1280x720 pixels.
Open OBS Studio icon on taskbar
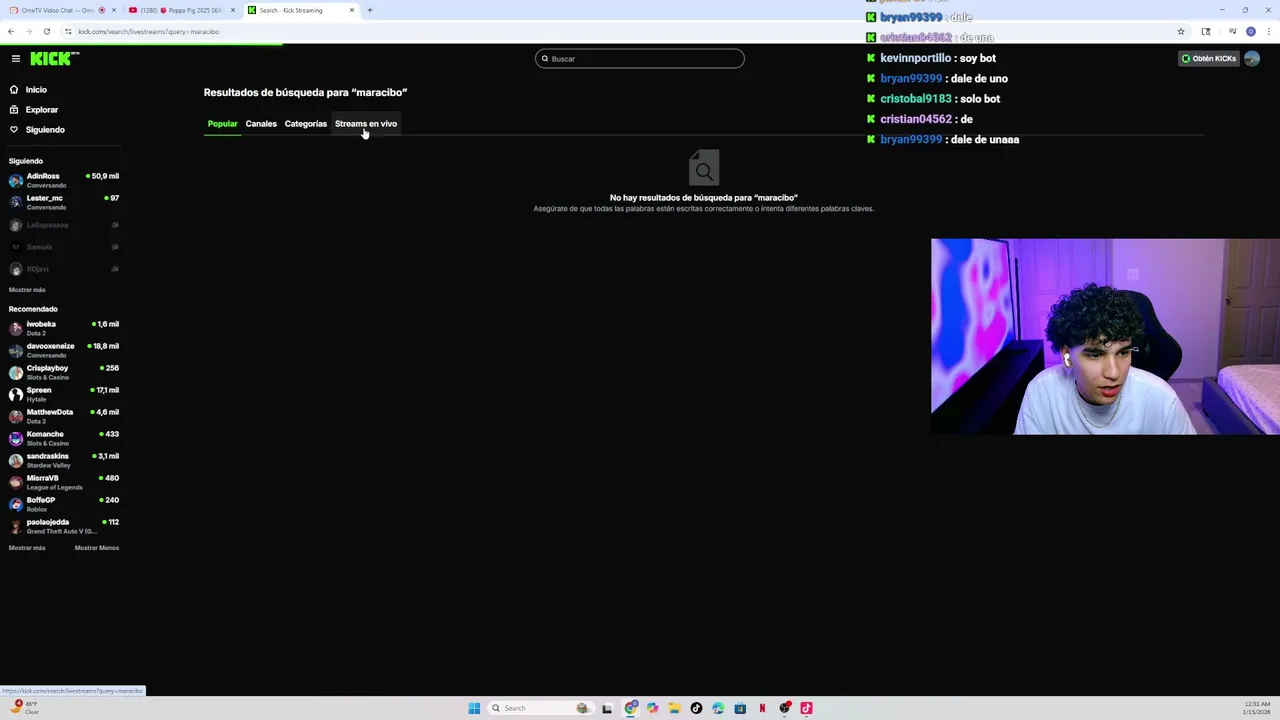785,708
